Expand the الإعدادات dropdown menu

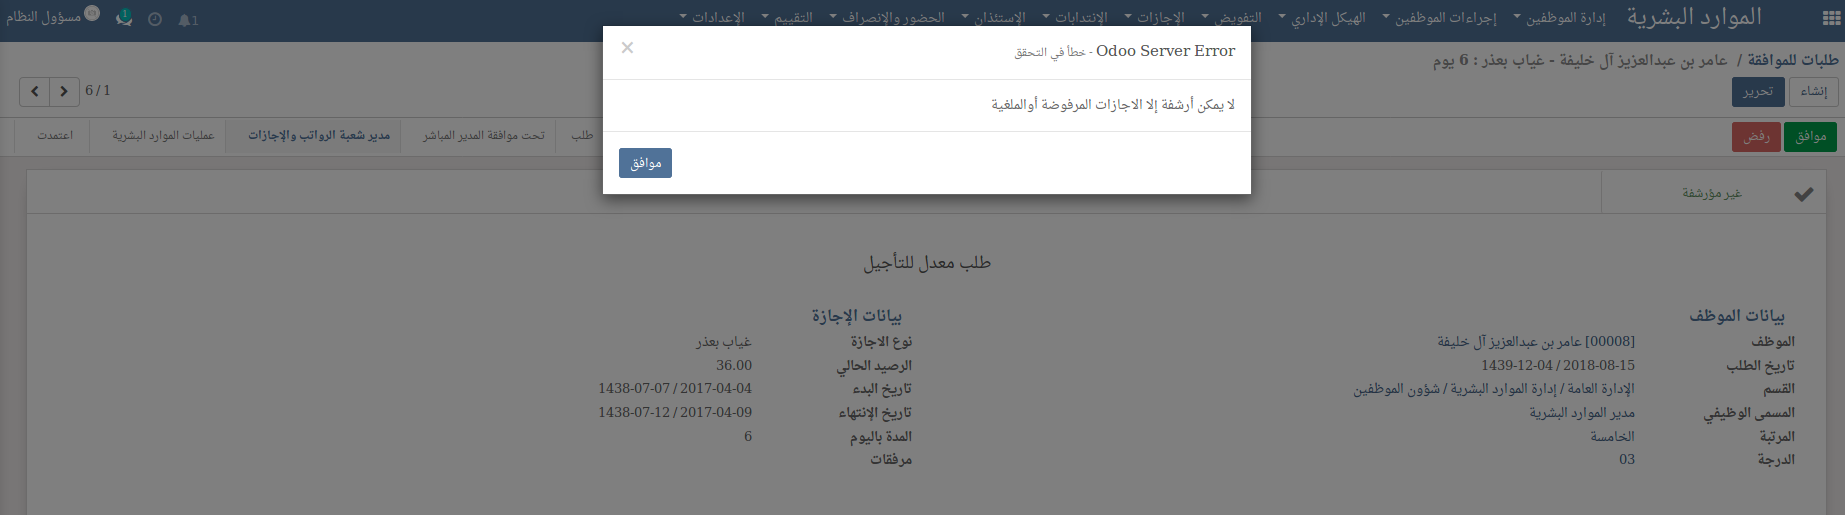(712, 18)
